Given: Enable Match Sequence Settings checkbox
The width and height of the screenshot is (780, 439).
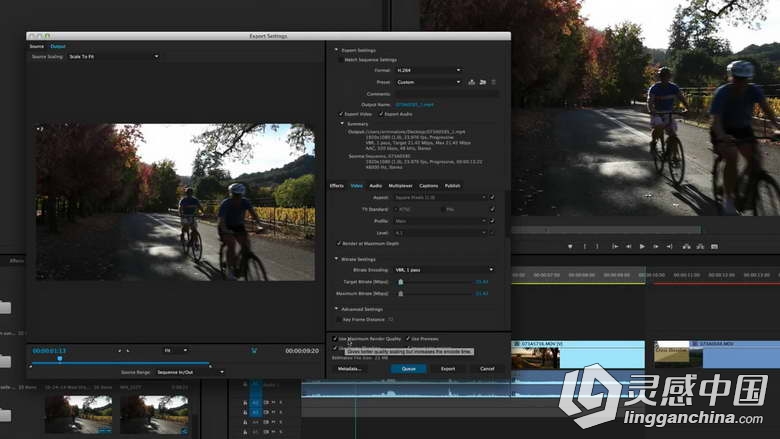Looking at the screenshot, I should pos(340,60).
